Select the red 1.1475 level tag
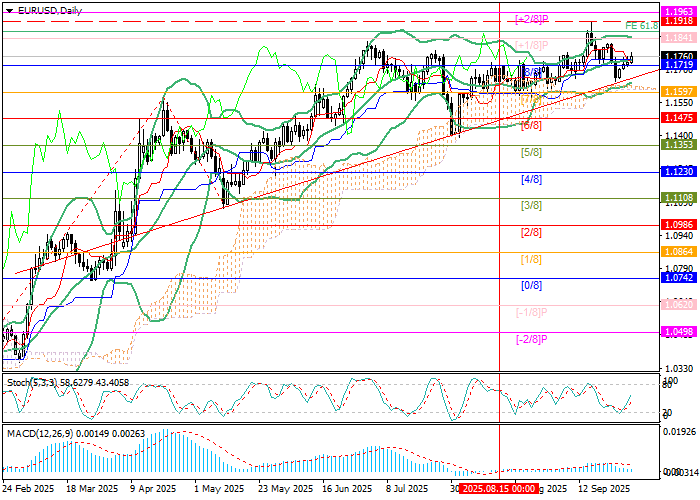Viewport: 700px width, 500px height. tap(679, 118)
